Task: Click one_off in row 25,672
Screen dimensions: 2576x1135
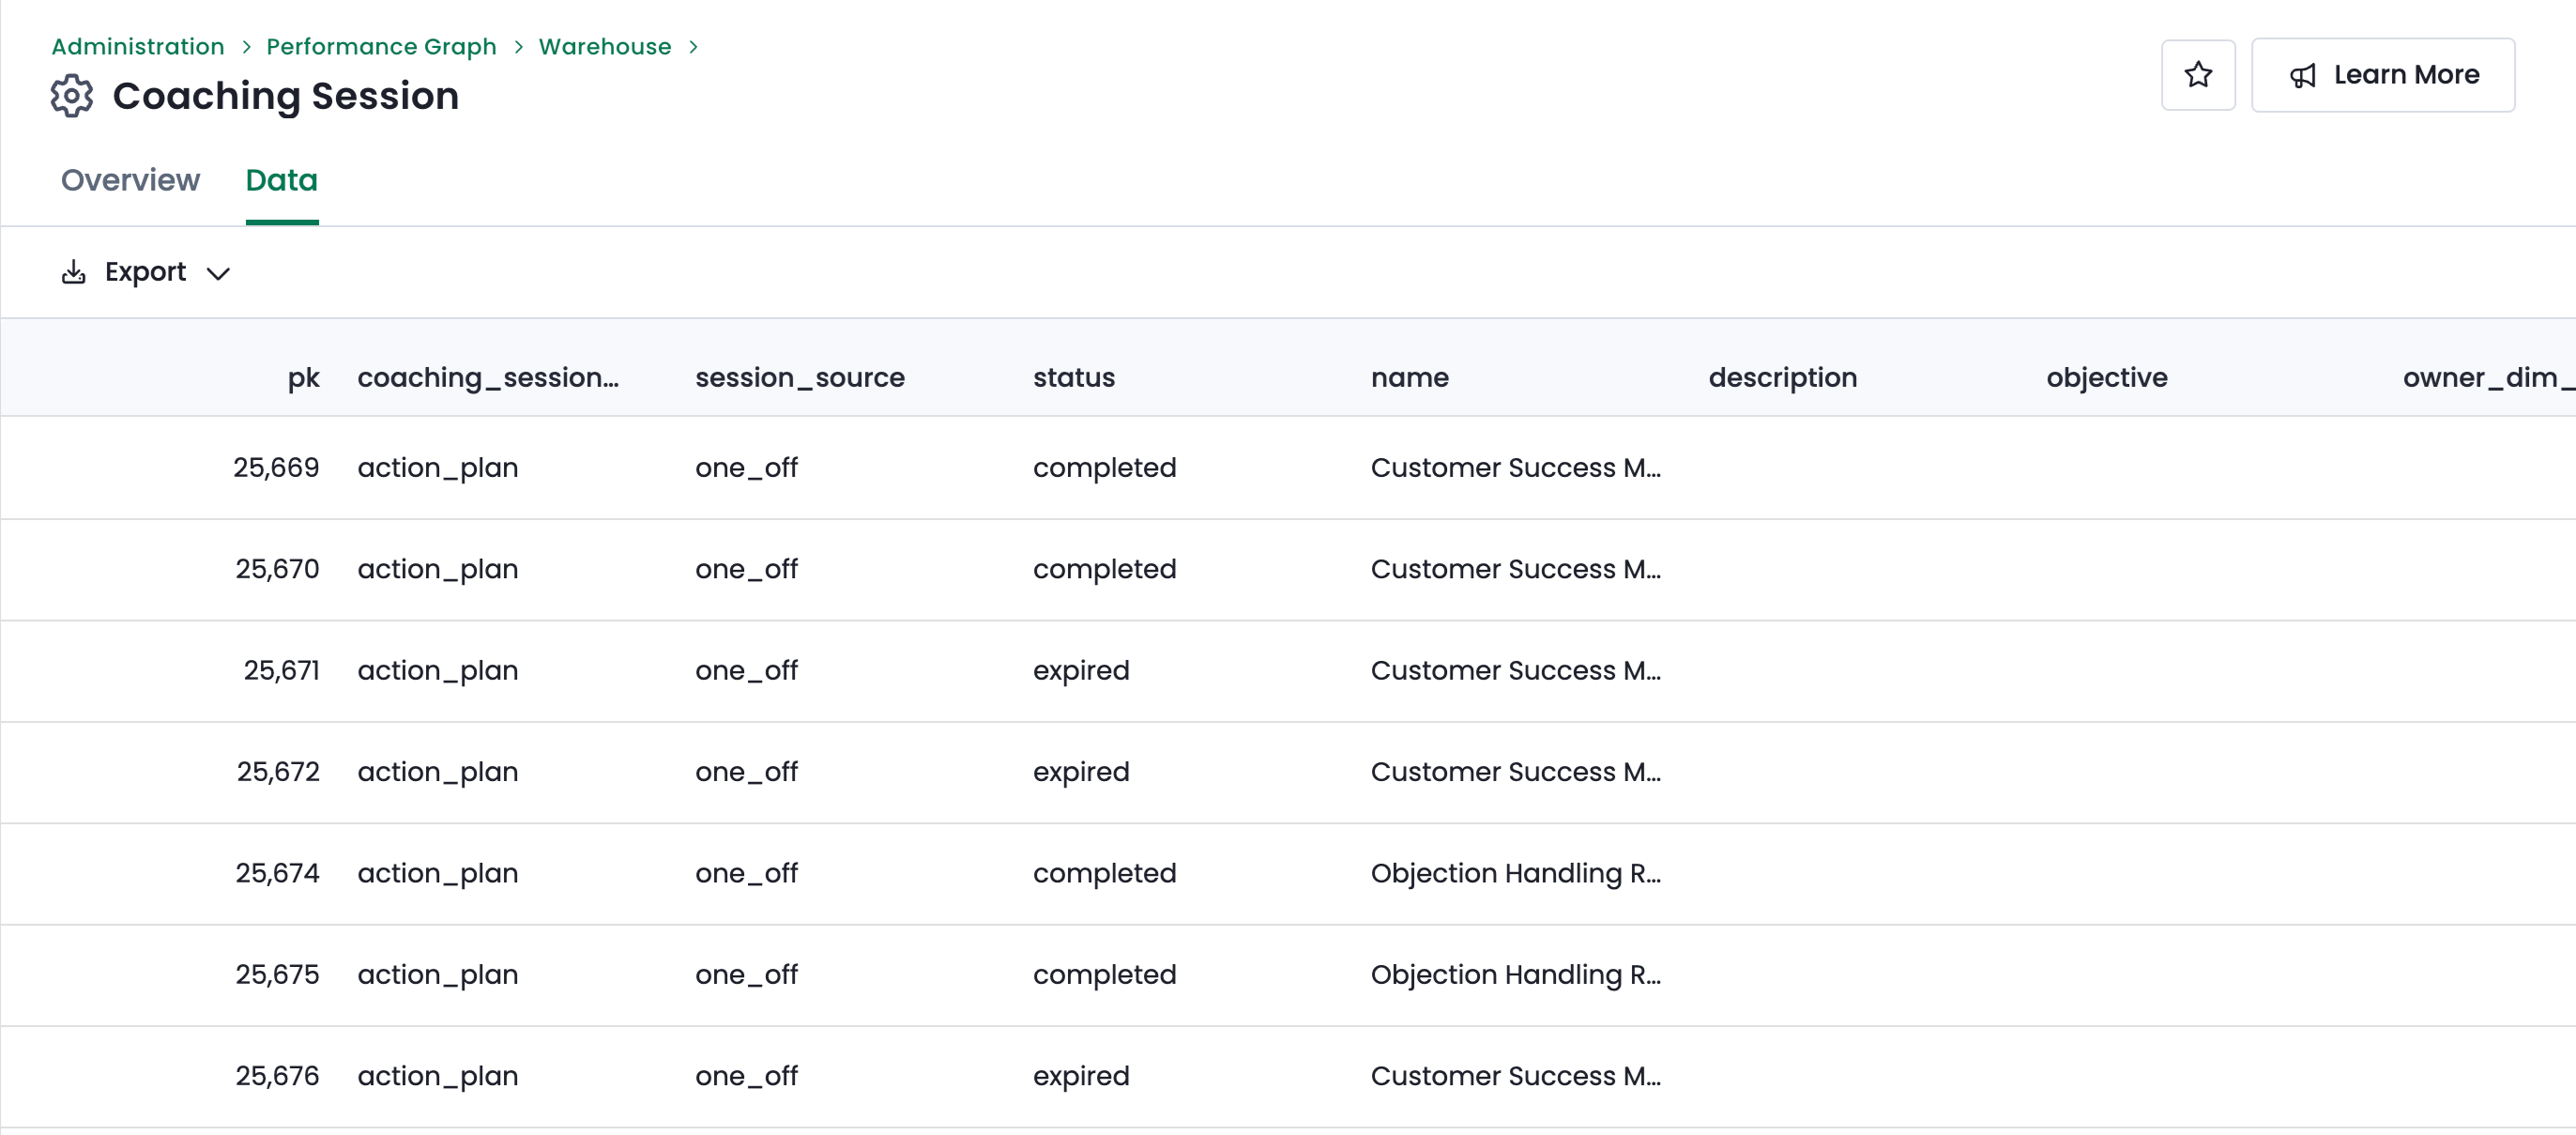Action: click(x=746, y=772)
